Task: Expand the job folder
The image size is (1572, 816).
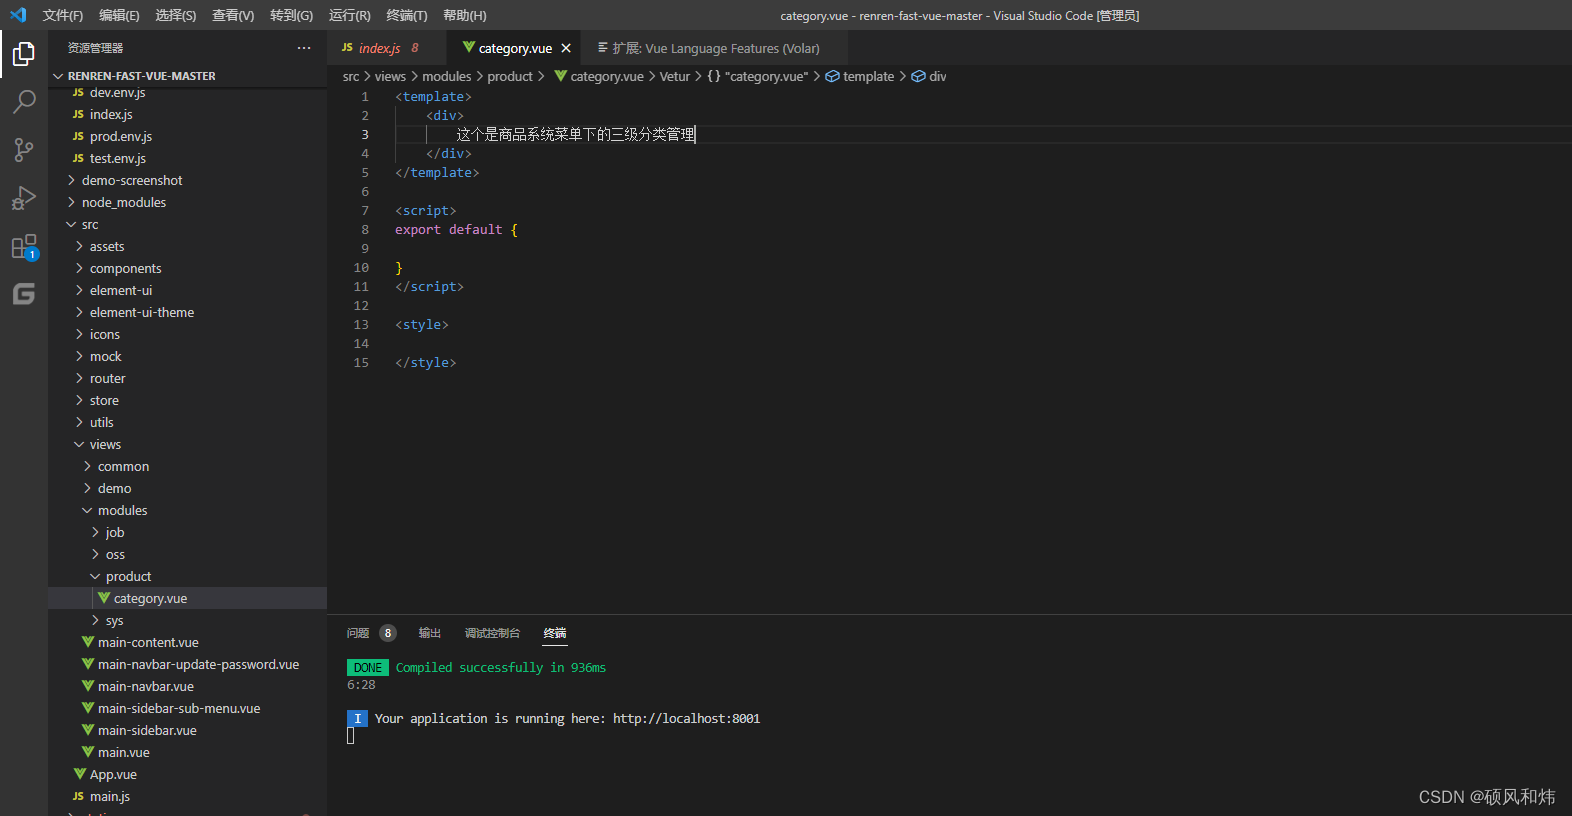Action: (188, 532)
